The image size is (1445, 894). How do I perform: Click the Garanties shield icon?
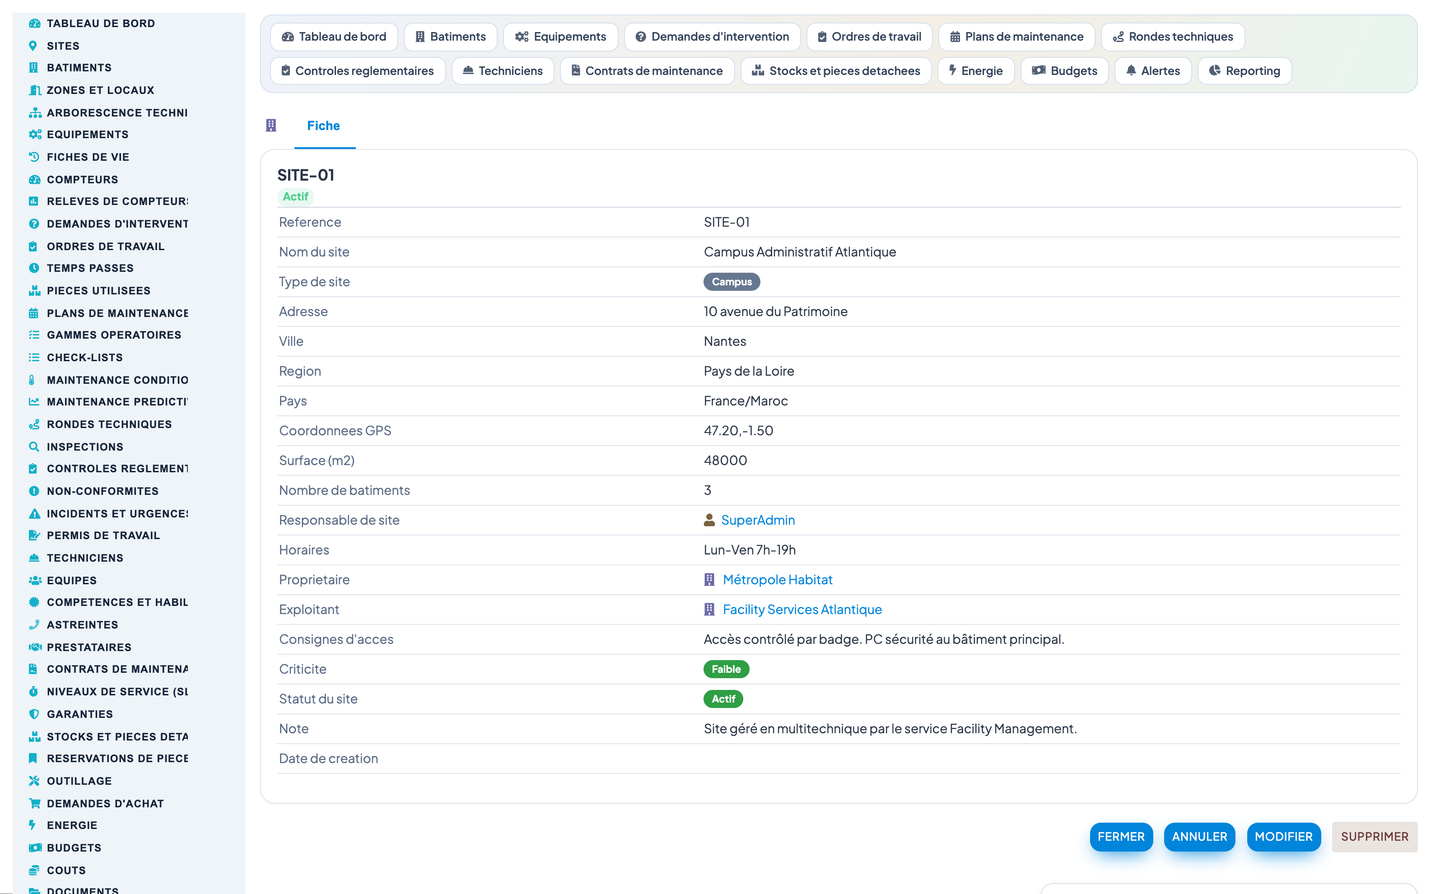click(x=34, y=714)
